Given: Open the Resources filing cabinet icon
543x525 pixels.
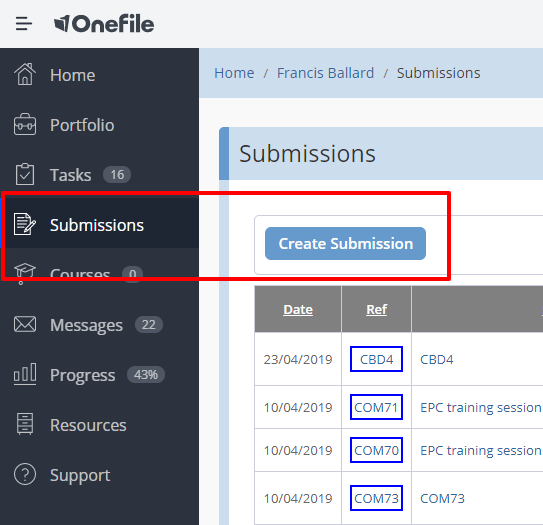Looking at the screenshot, I should coord(25,424).
